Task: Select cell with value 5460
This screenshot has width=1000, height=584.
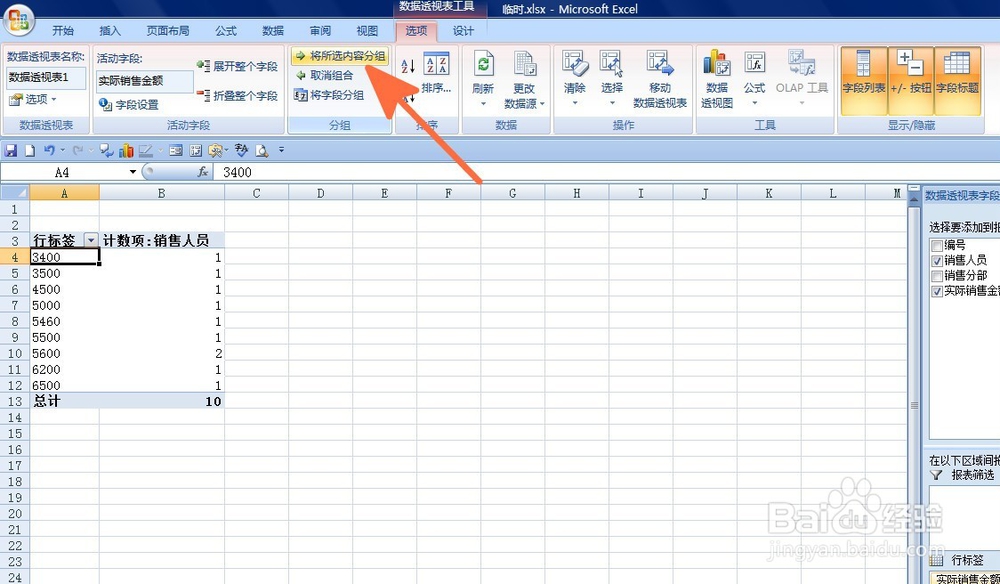Action: tap(64, 321)
